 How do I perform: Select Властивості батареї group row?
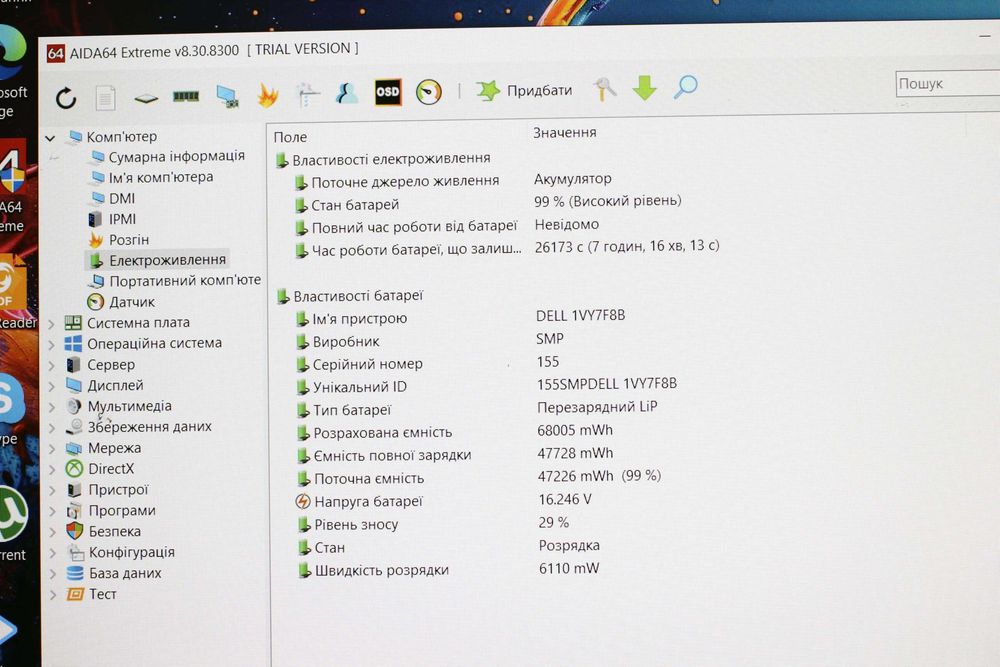point(350,296)
